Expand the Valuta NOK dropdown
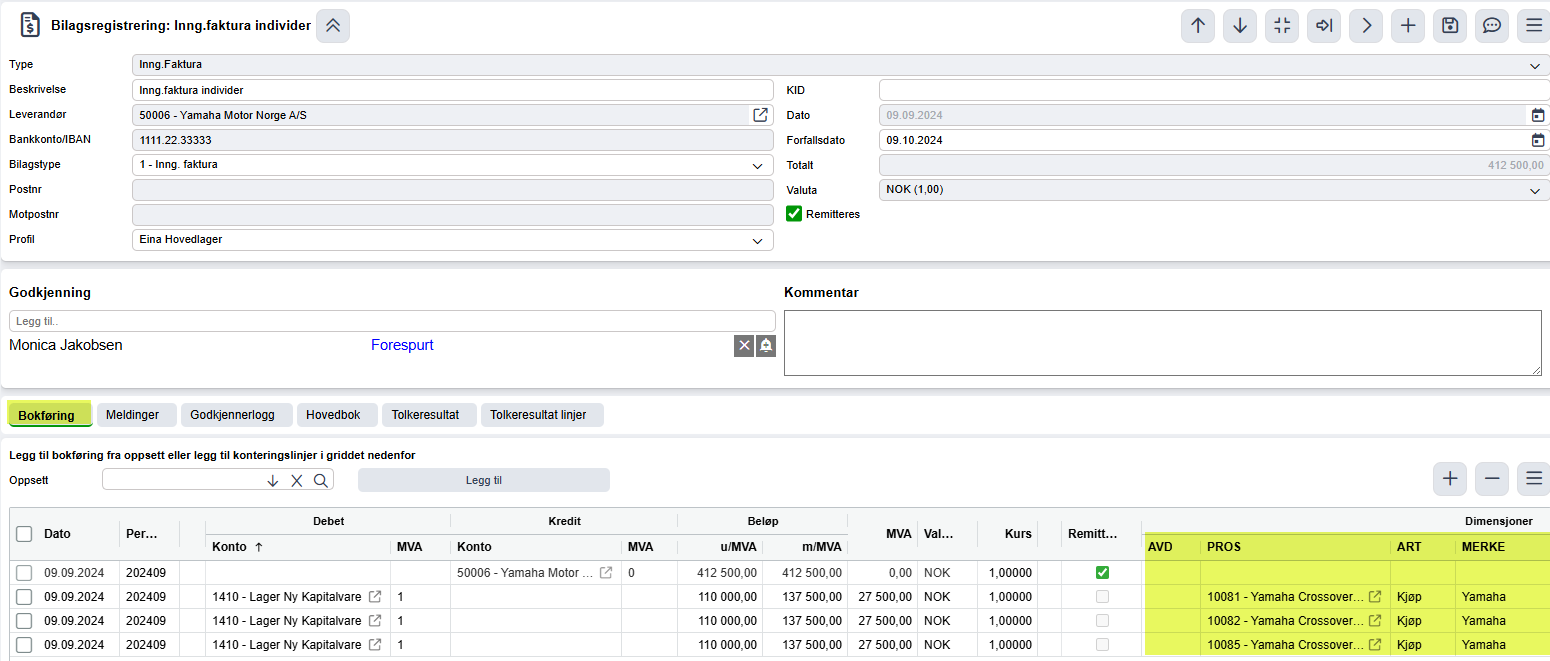 point(1535,190)
